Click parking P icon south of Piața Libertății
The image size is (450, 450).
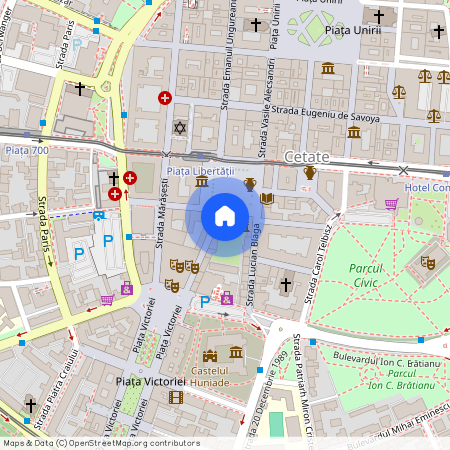pyautogui.click(x=205, y=302)
